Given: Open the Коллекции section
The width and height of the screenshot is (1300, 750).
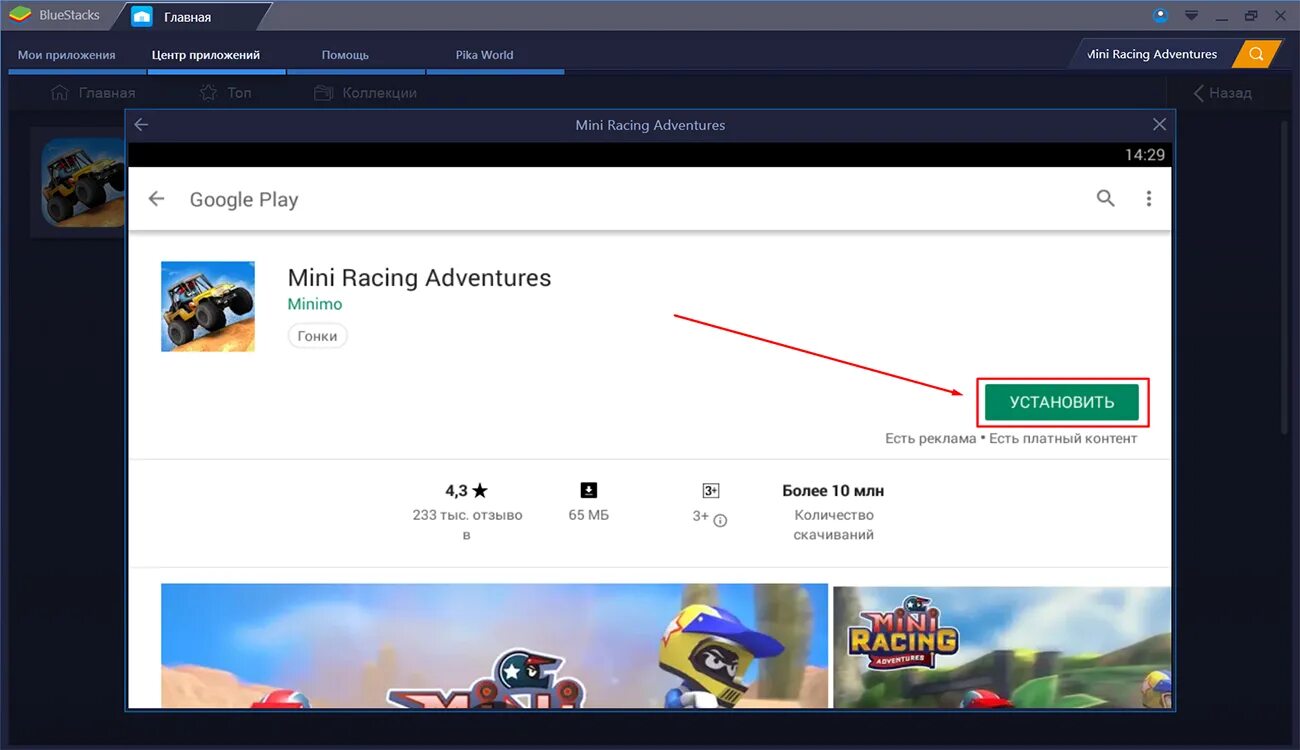Looking at the screenshot, I should pos(365,93).
